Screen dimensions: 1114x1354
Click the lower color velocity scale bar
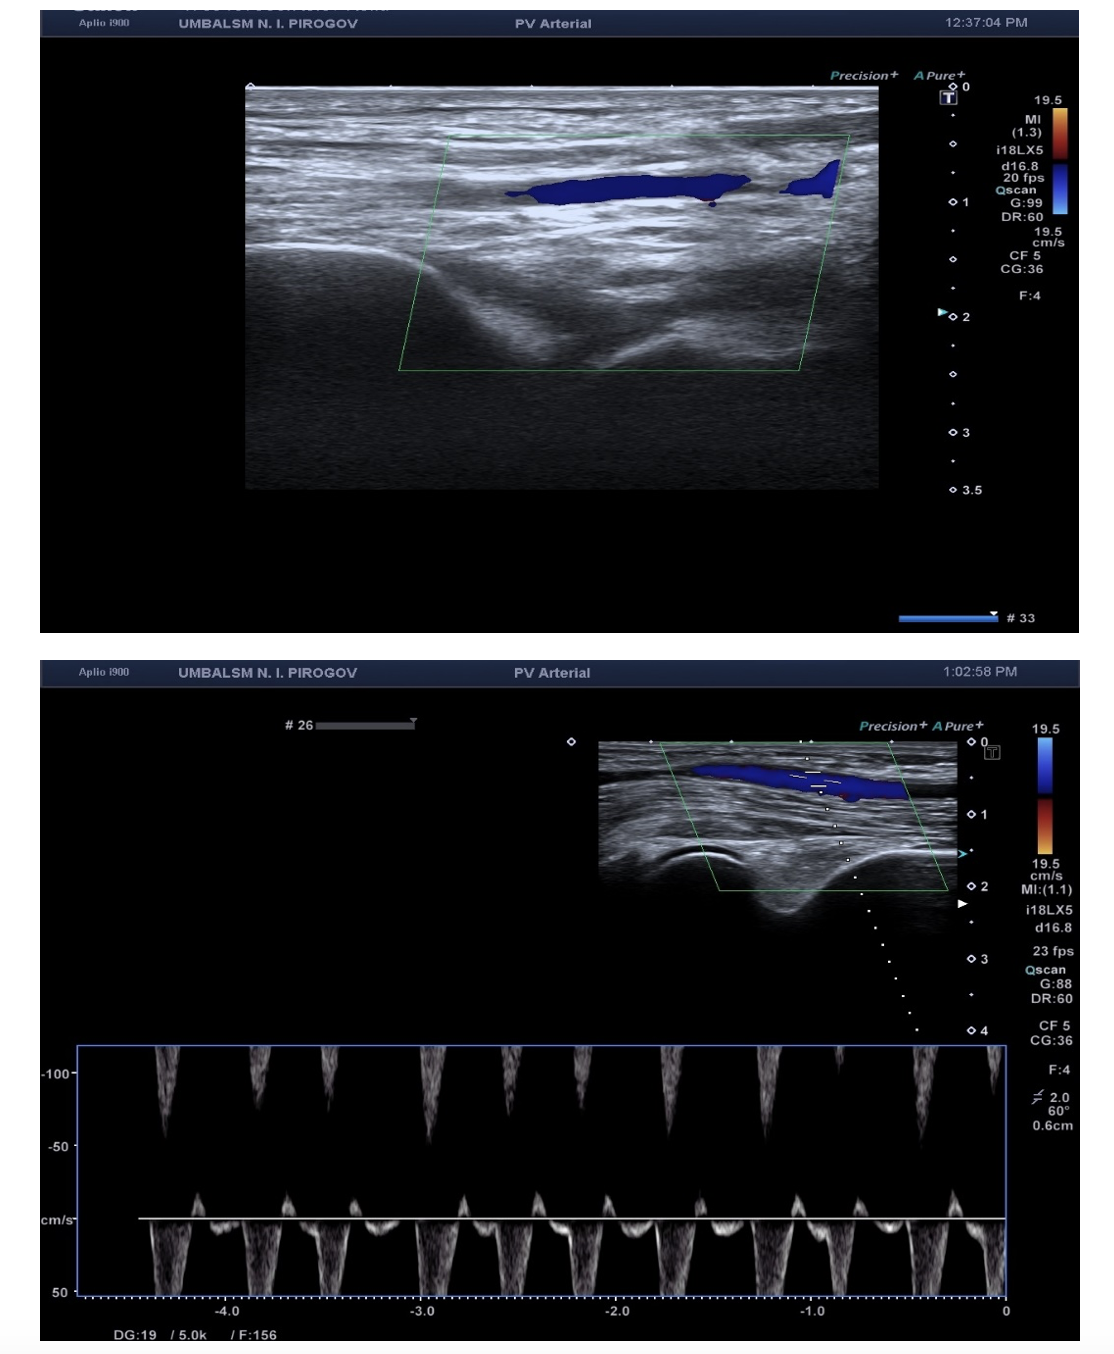coord(1044,795)
